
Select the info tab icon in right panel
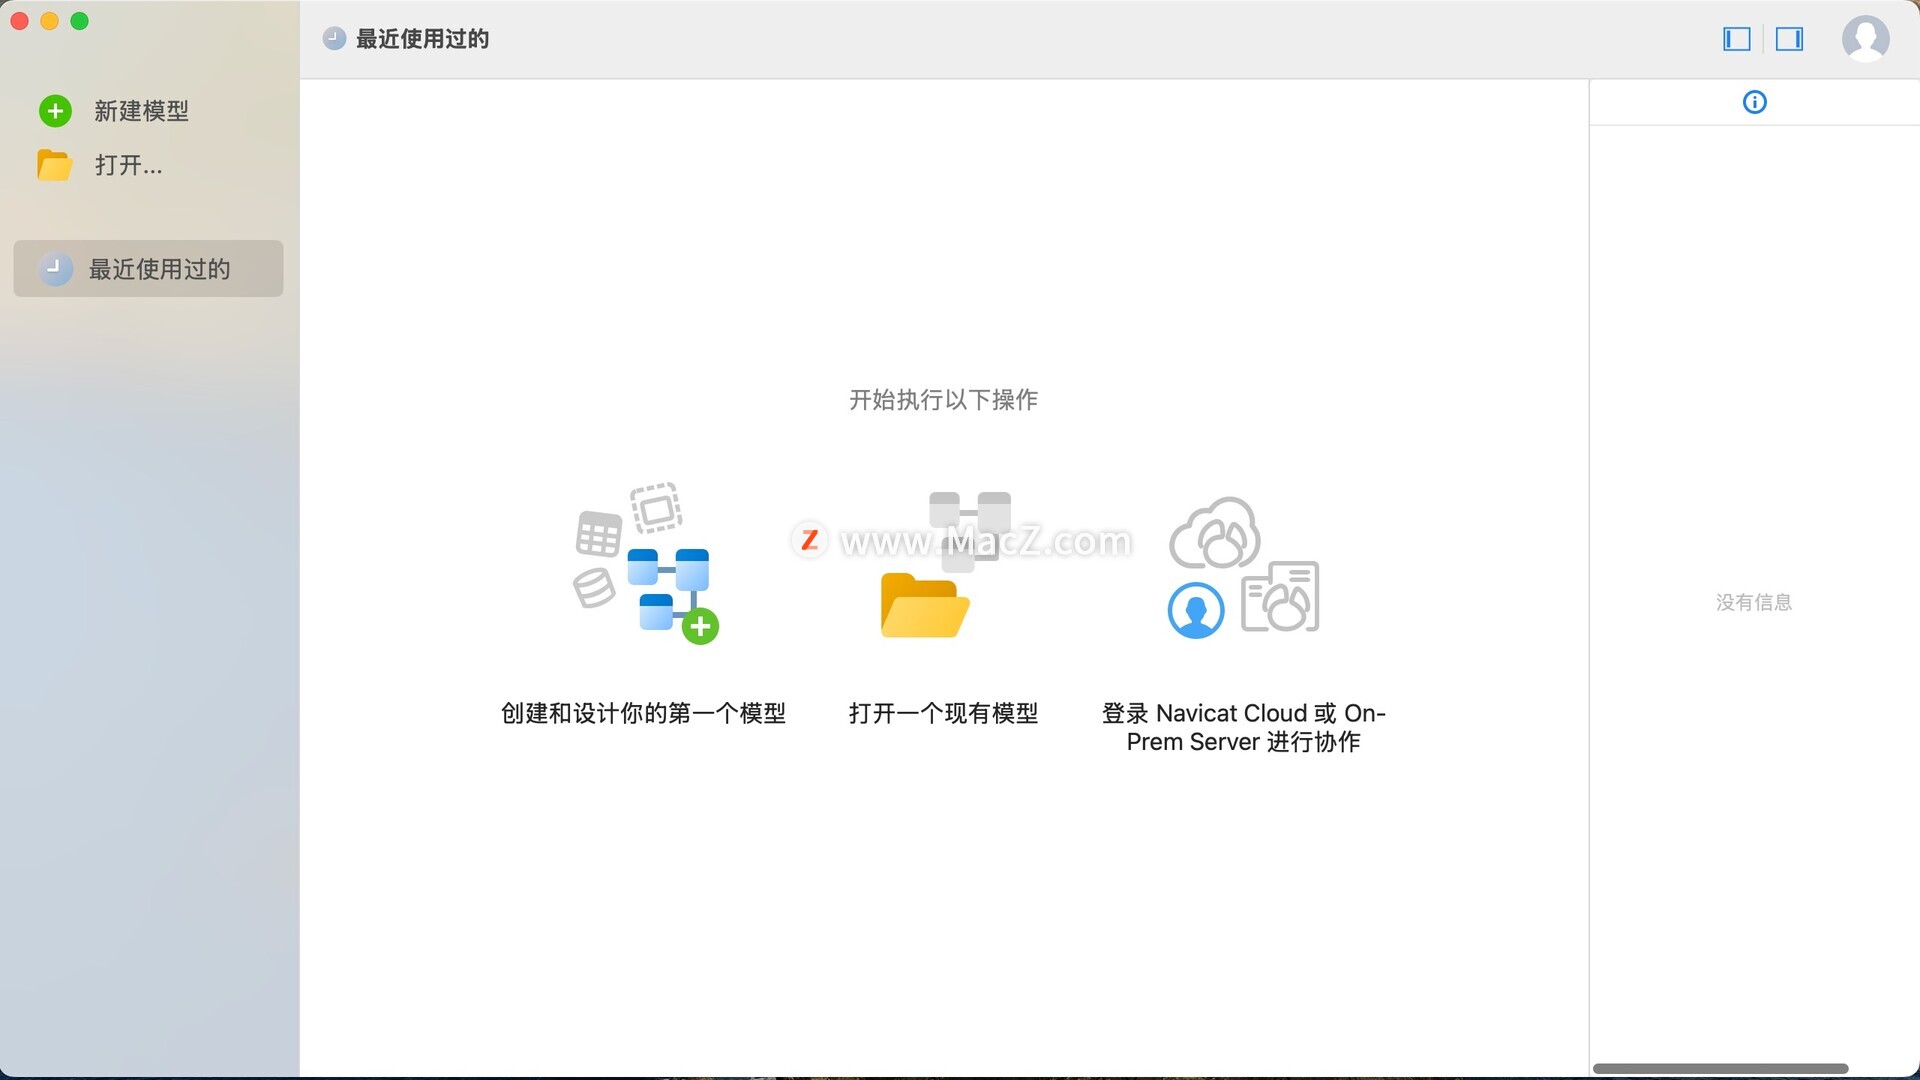(1754, 102)
